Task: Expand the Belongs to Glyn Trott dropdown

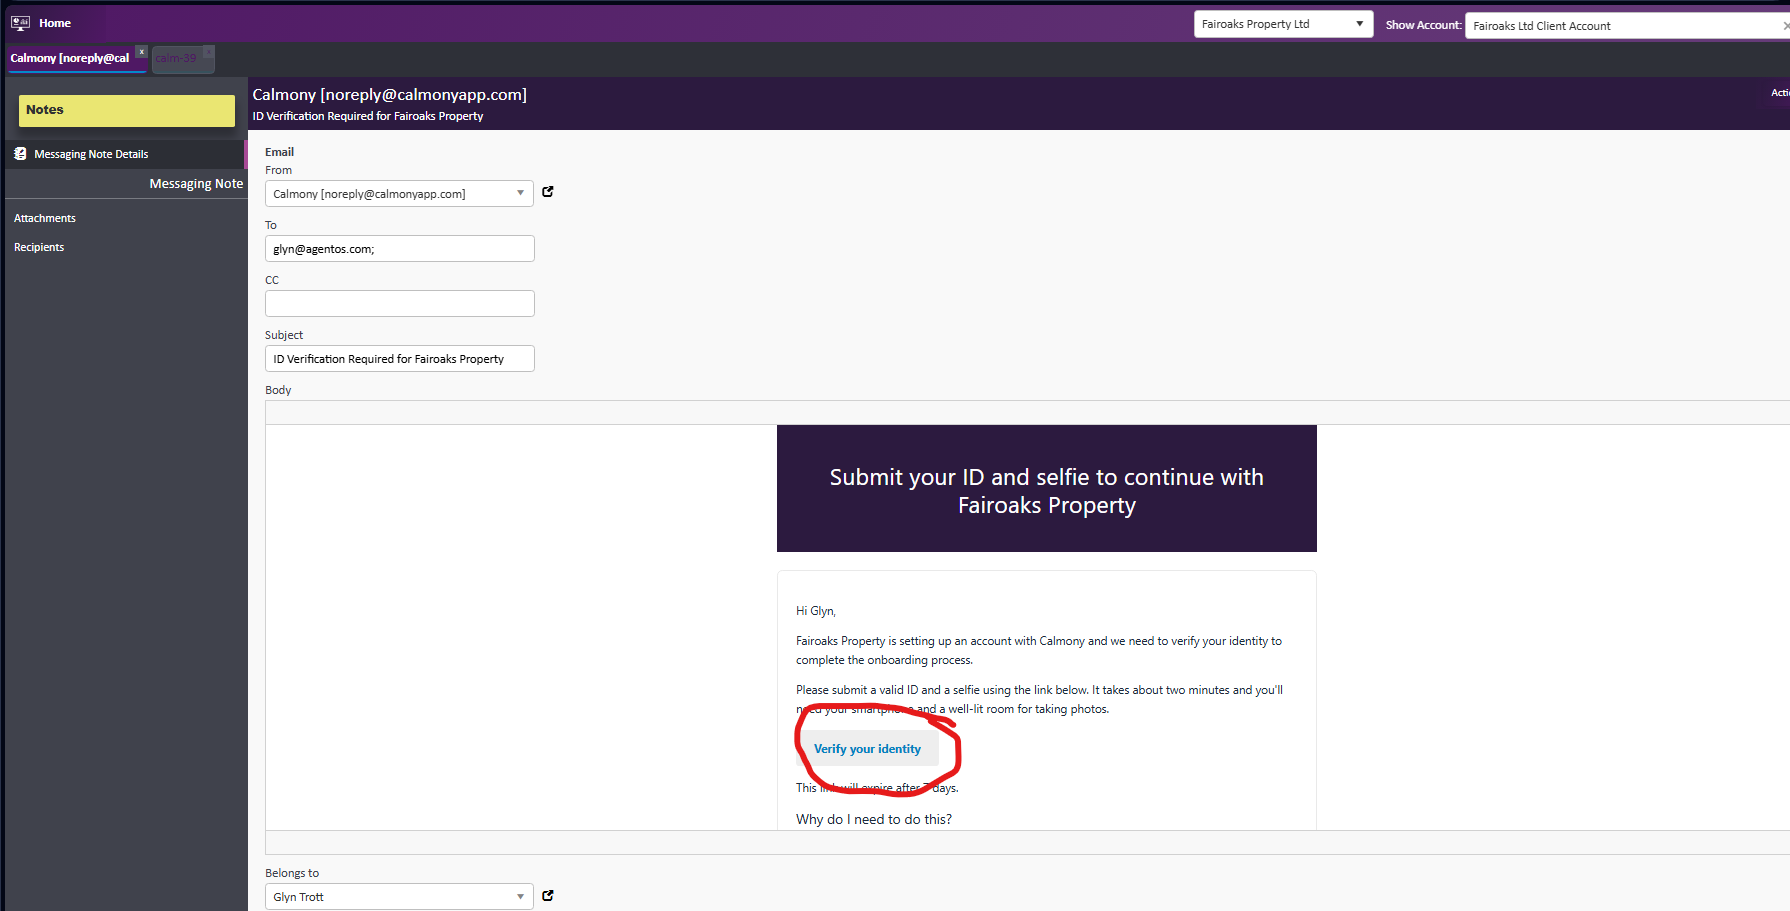Action: 520,897
